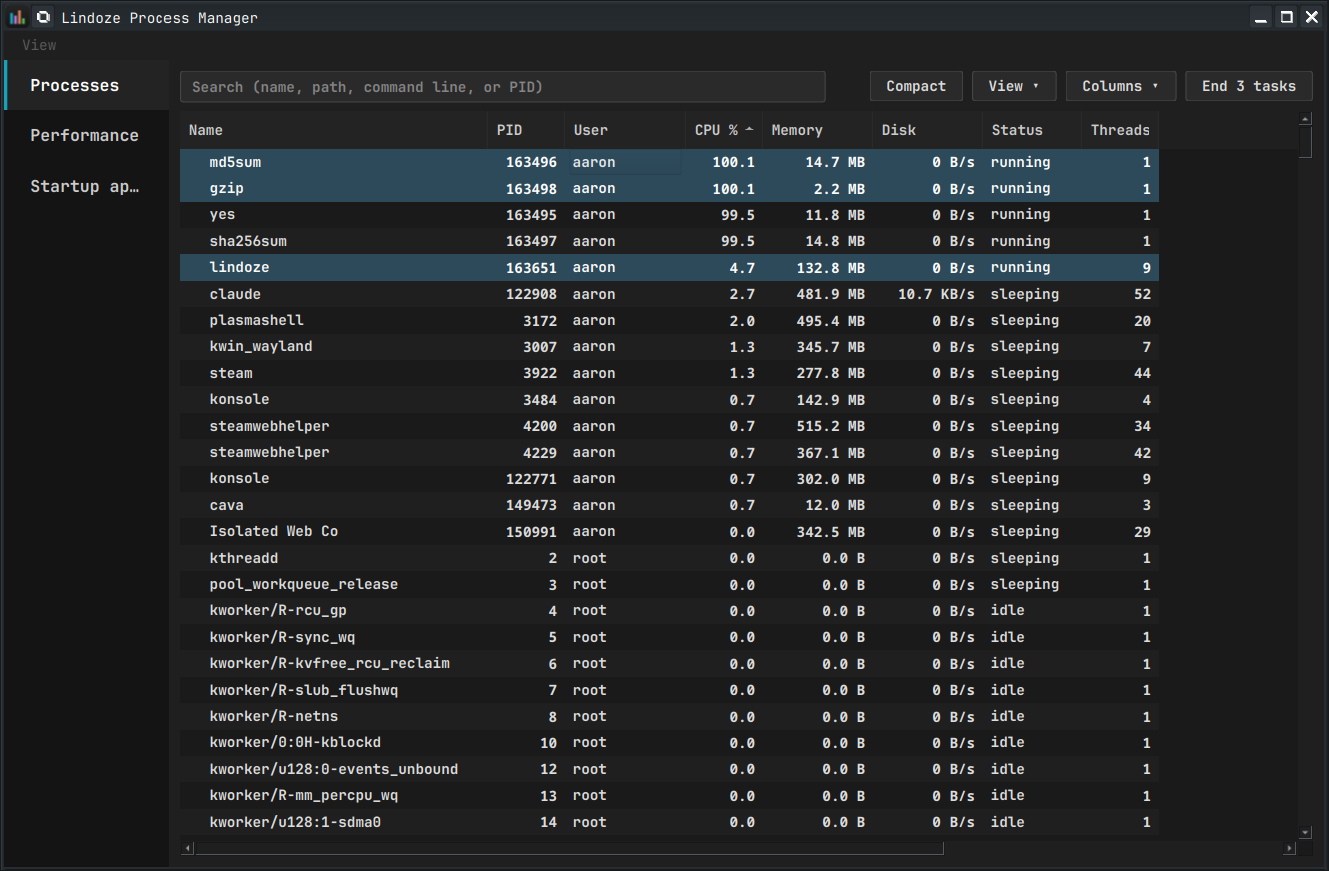
Task: Open the Startup apps tab
Action: [x=87, y=186]
